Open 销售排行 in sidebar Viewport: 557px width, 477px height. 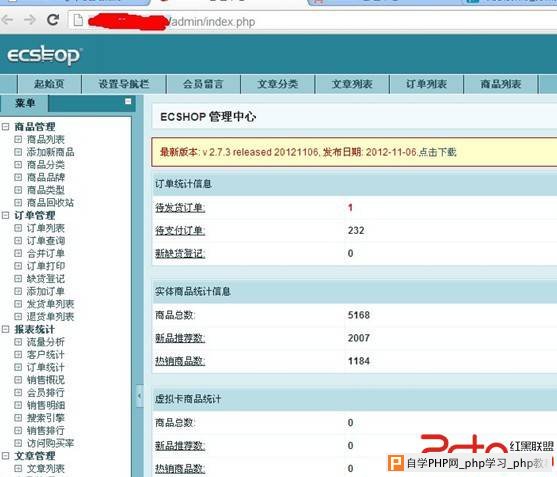[x=45, y=430]
